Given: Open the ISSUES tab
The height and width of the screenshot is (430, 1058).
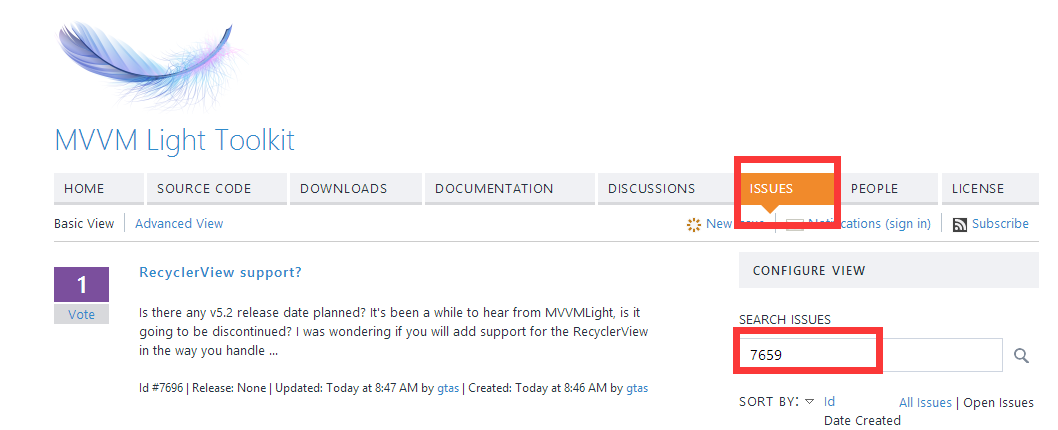Looking at the screenshot, I should (787, 188).
